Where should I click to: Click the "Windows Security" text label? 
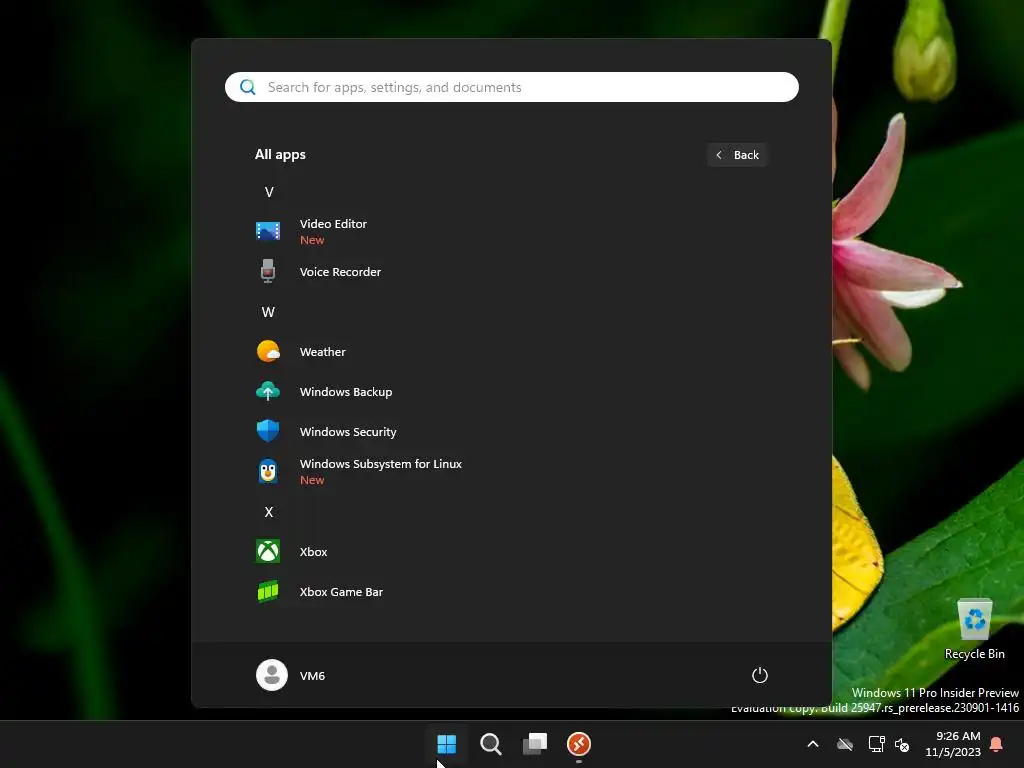click(x=348, y=432)
